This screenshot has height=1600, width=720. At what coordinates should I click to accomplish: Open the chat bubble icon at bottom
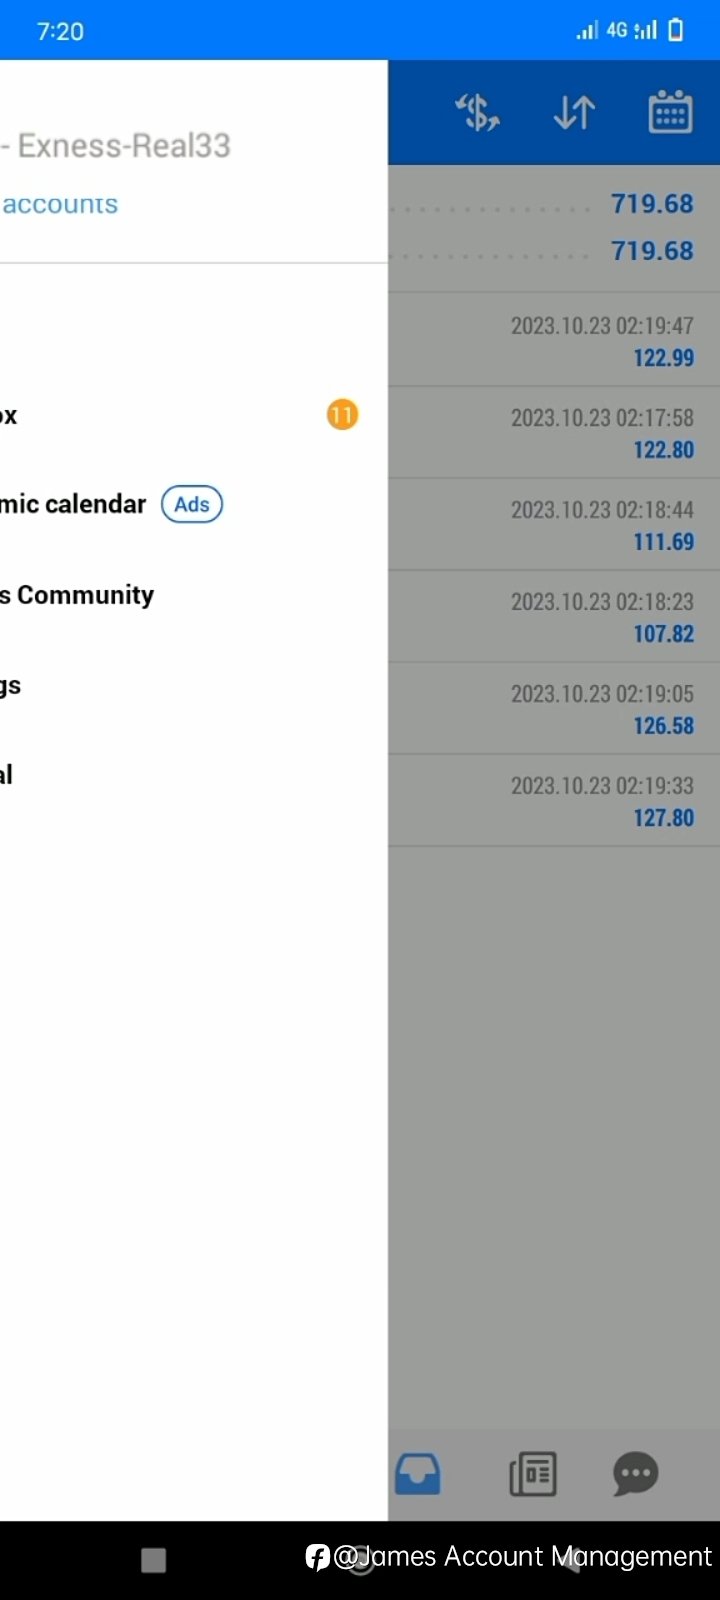636,1474
